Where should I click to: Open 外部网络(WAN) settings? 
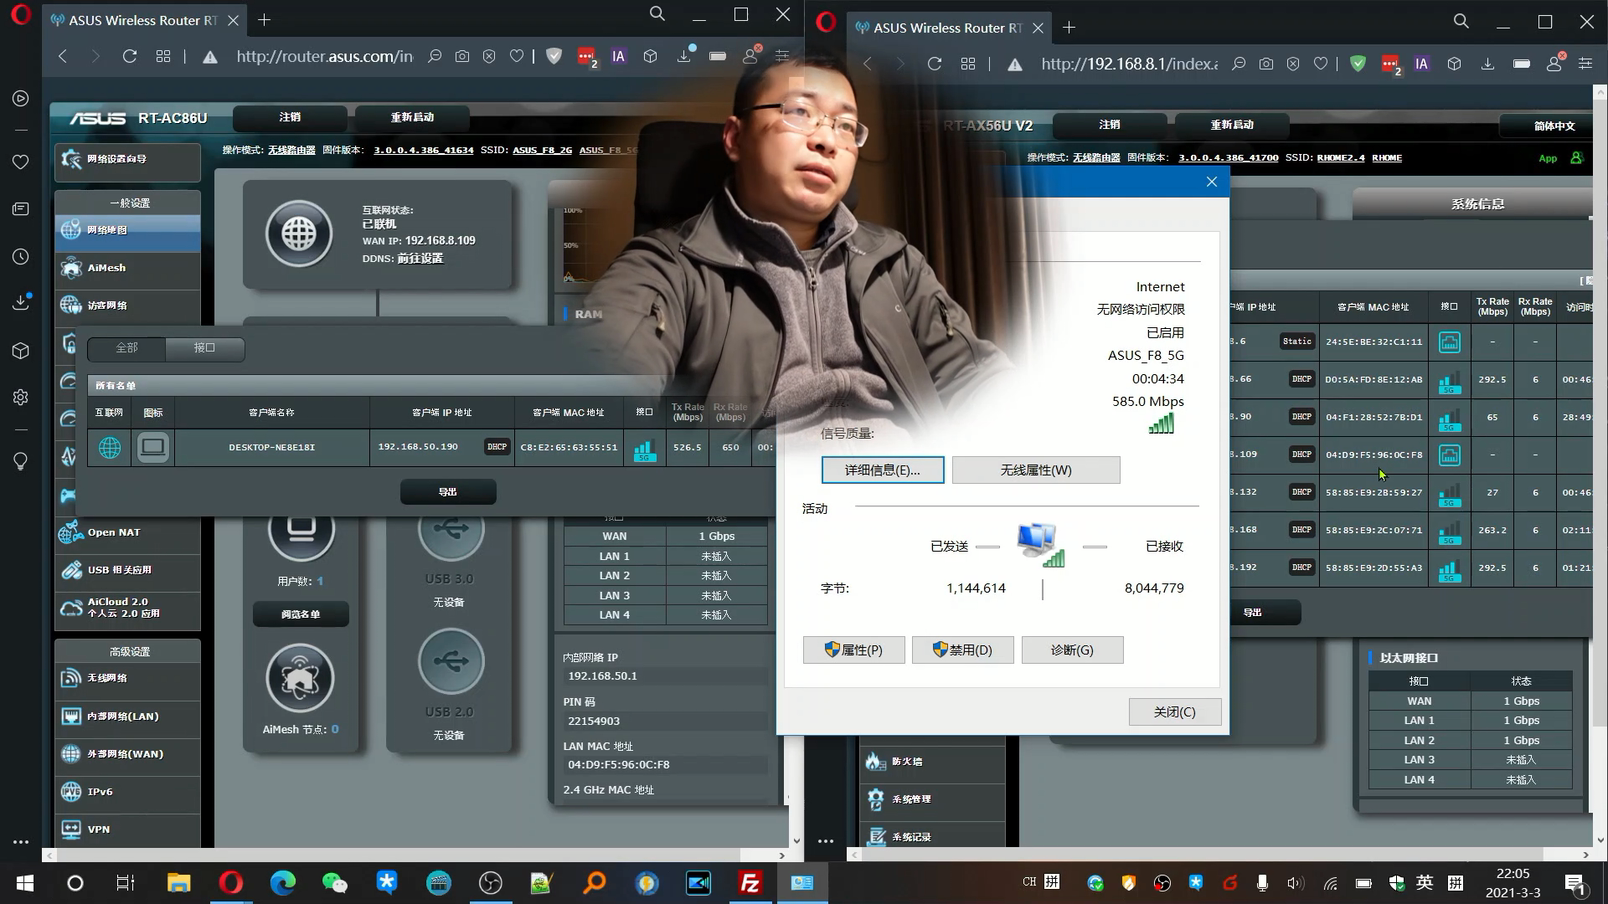click(x=127, y=754)
